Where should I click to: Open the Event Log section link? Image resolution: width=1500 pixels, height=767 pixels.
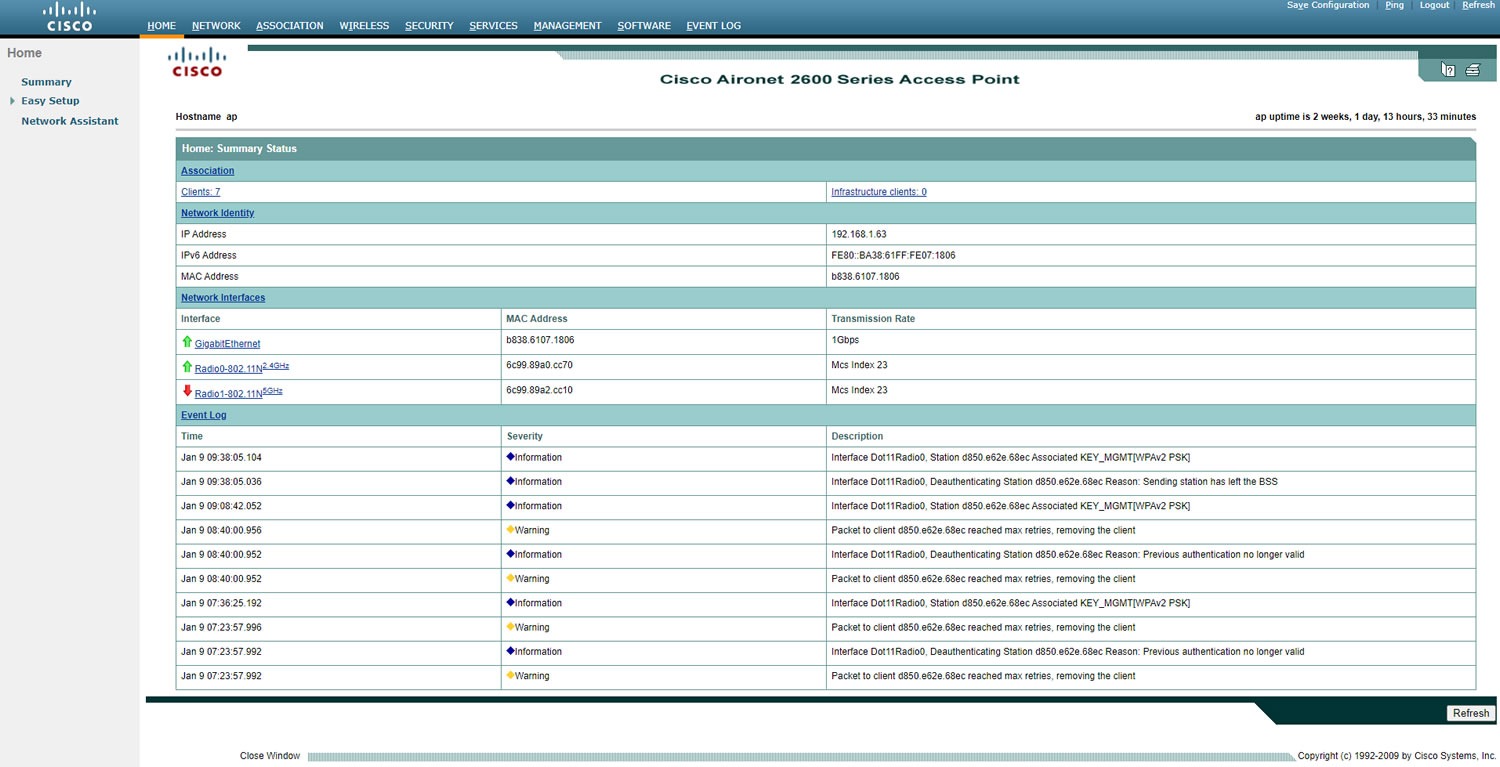coord(203,415)
